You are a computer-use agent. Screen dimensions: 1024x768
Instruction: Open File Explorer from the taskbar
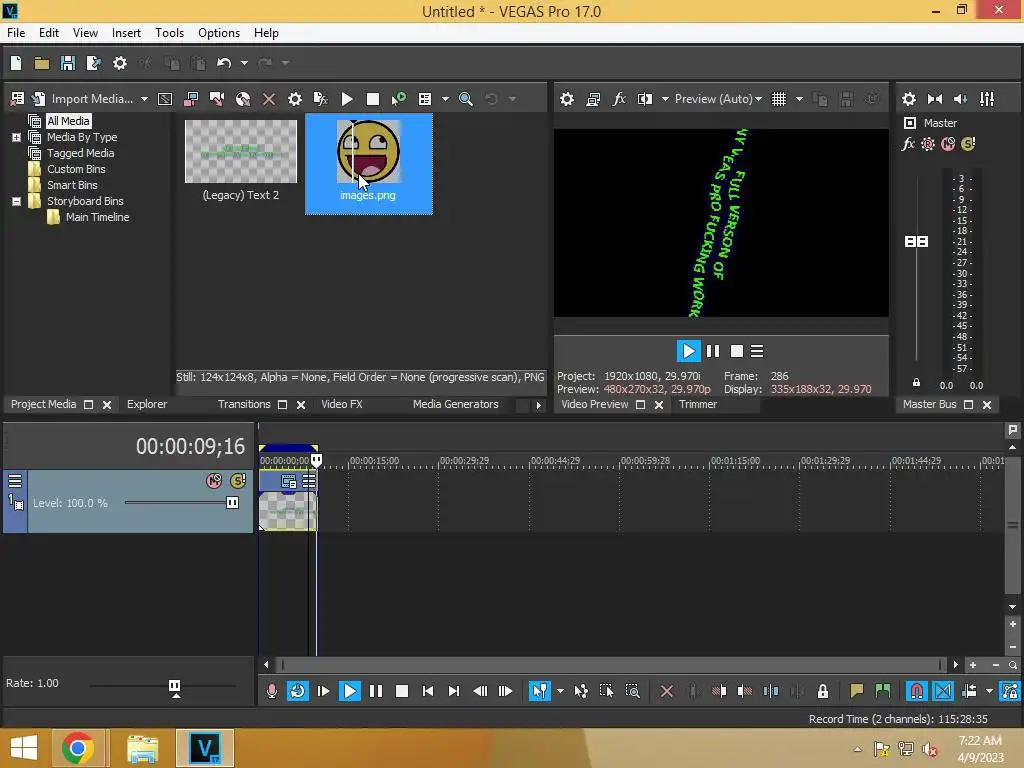pyautogui.click(x=142, y=748)
